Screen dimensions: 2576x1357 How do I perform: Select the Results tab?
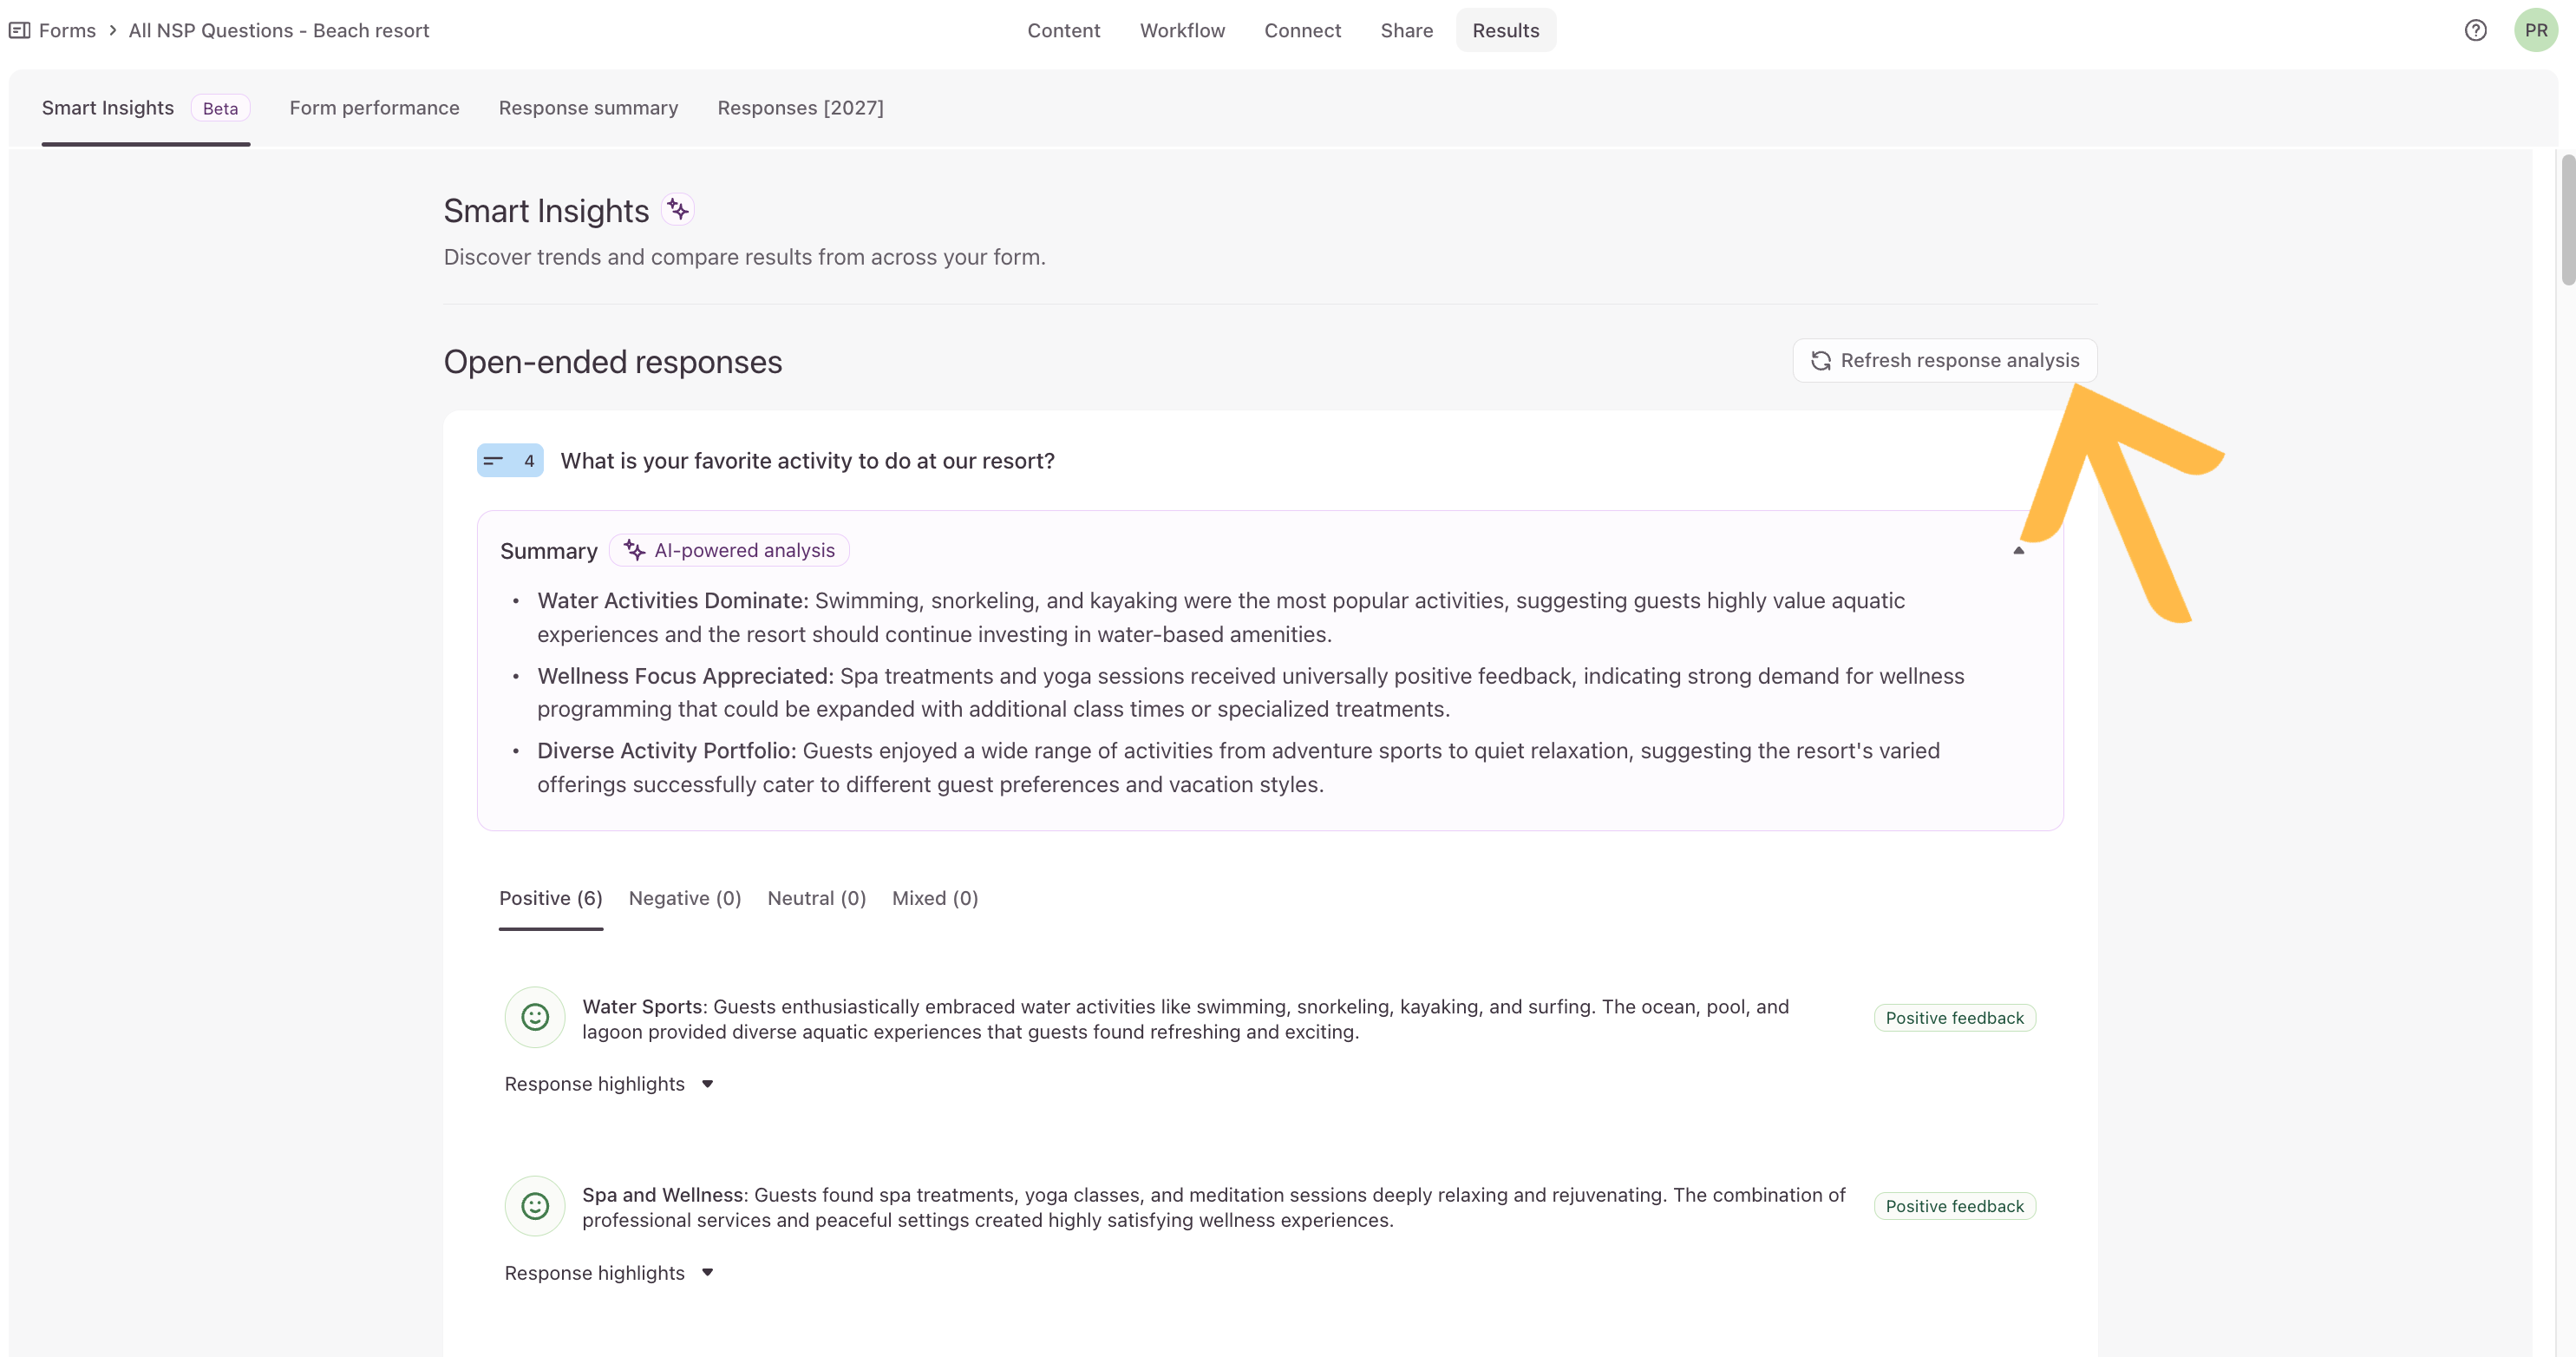[x=1505, y=30]
